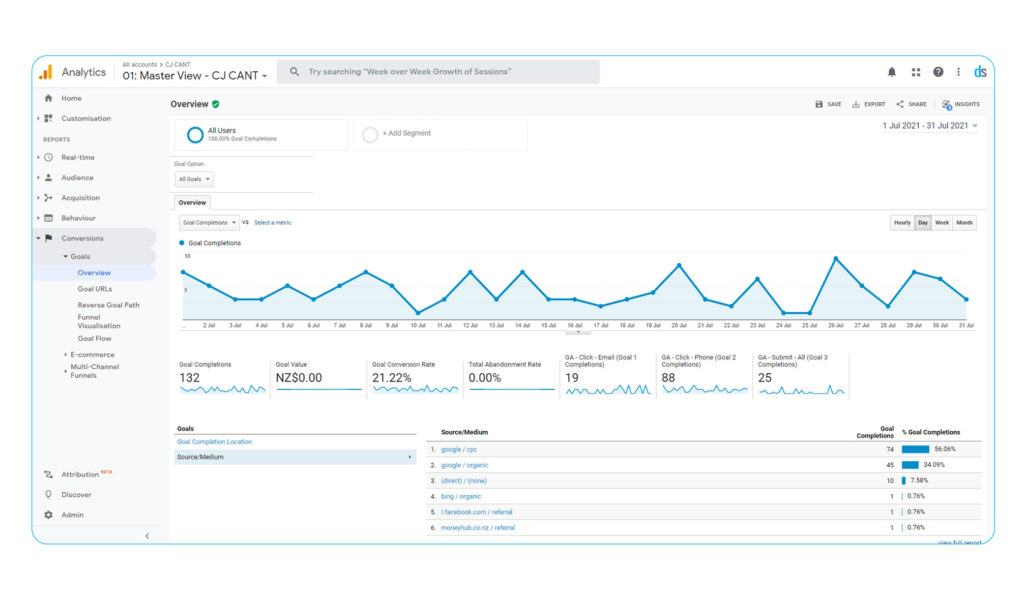Open the apps grid icon

915,72
